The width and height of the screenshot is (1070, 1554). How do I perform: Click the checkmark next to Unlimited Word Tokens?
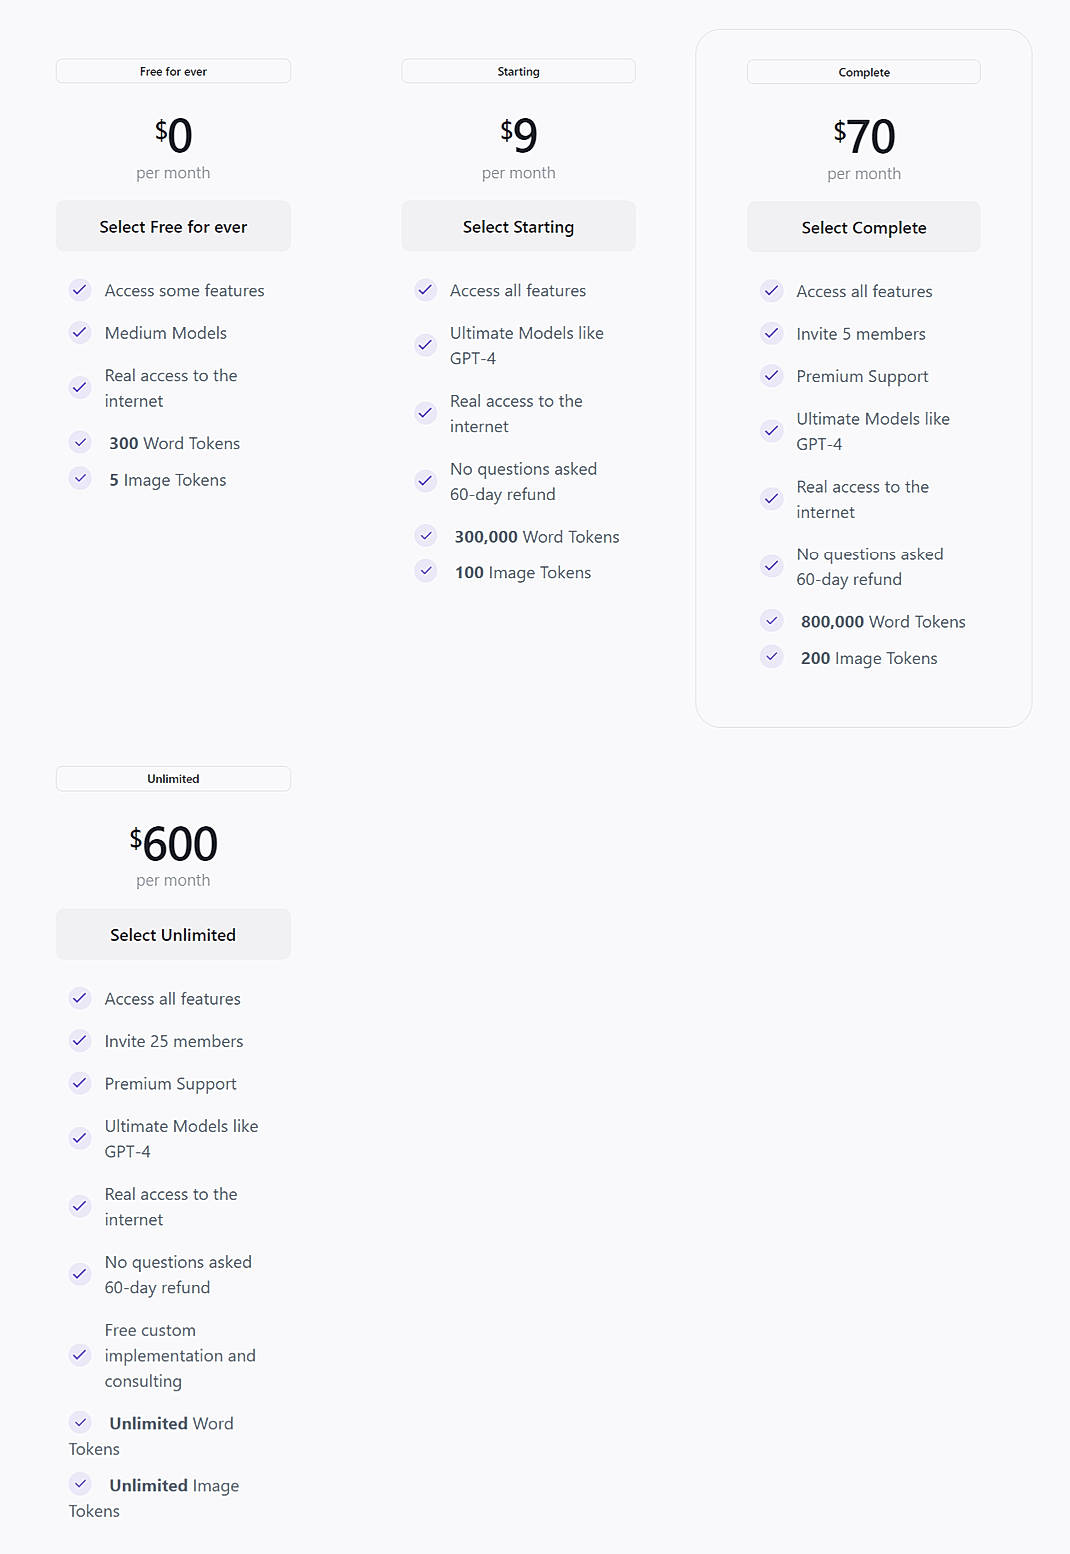tap(80, 1422)
